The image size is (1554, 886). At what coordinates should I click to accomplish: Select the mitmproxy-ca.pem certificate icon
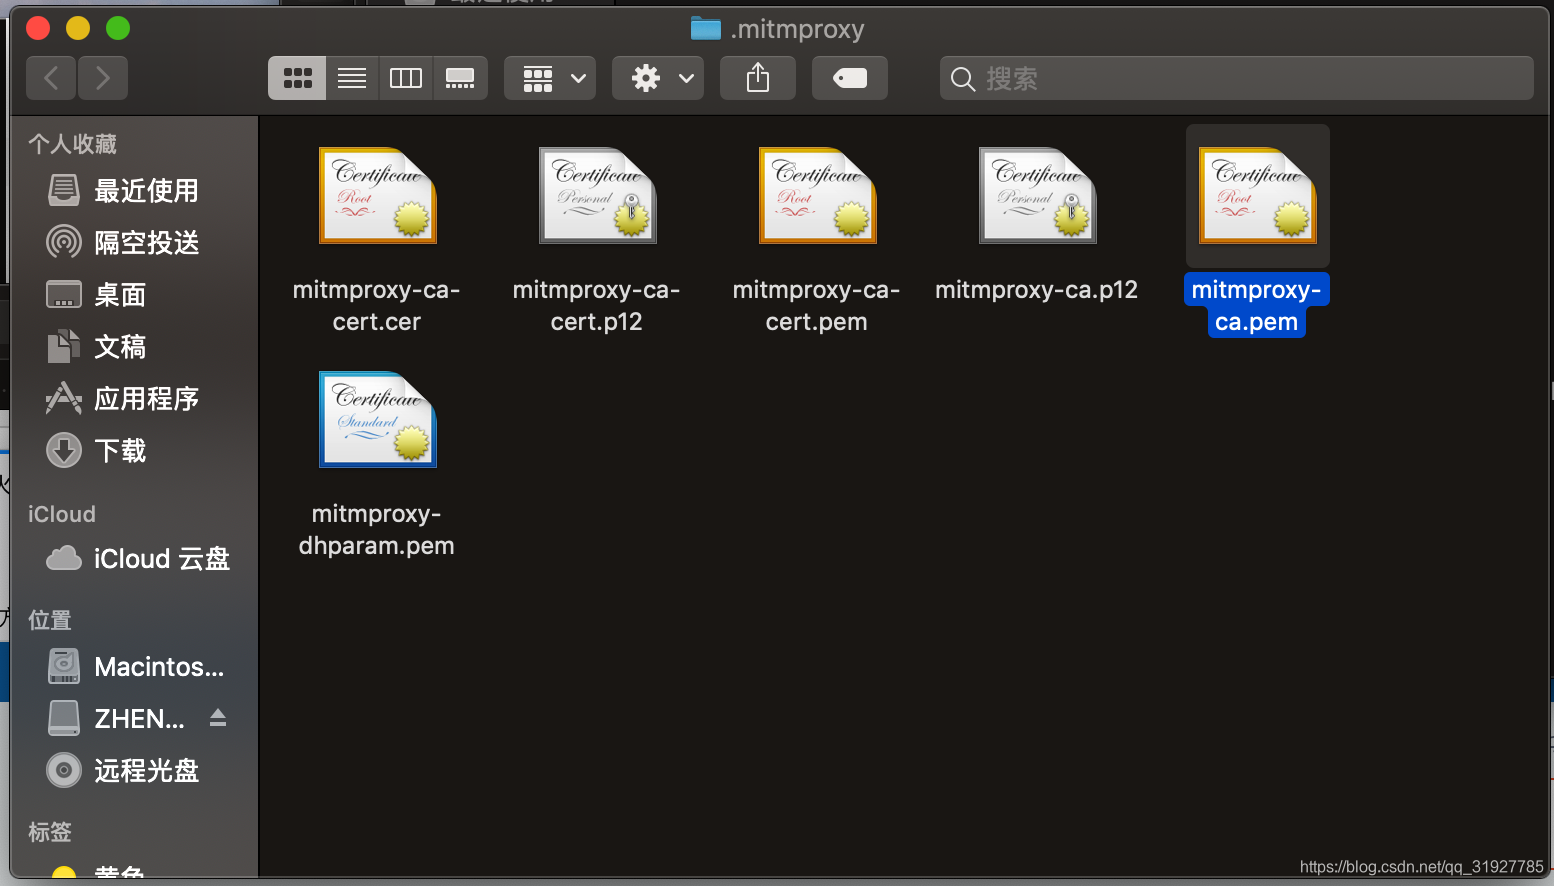[x=1258, y=196]
